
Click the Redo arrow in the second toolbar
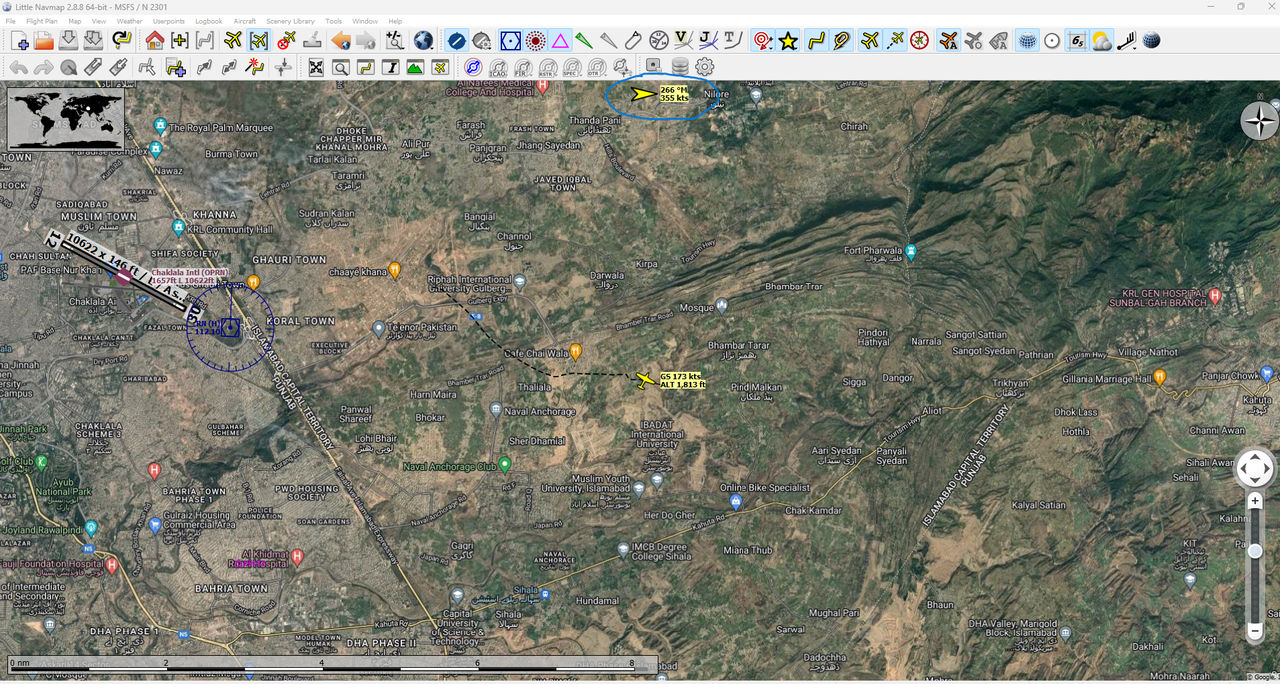(44, 67)
